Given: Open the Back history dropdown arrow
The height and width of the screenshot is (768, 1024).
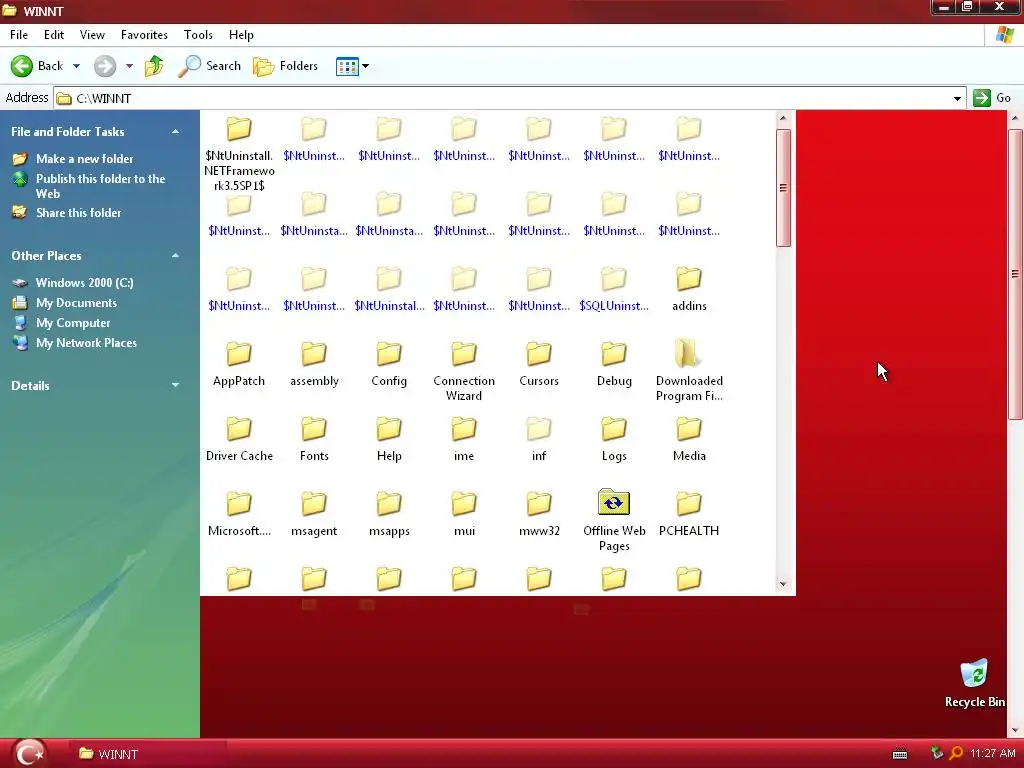Looking at the screenshot, I should pyautogui.click(x=76, y=66).
